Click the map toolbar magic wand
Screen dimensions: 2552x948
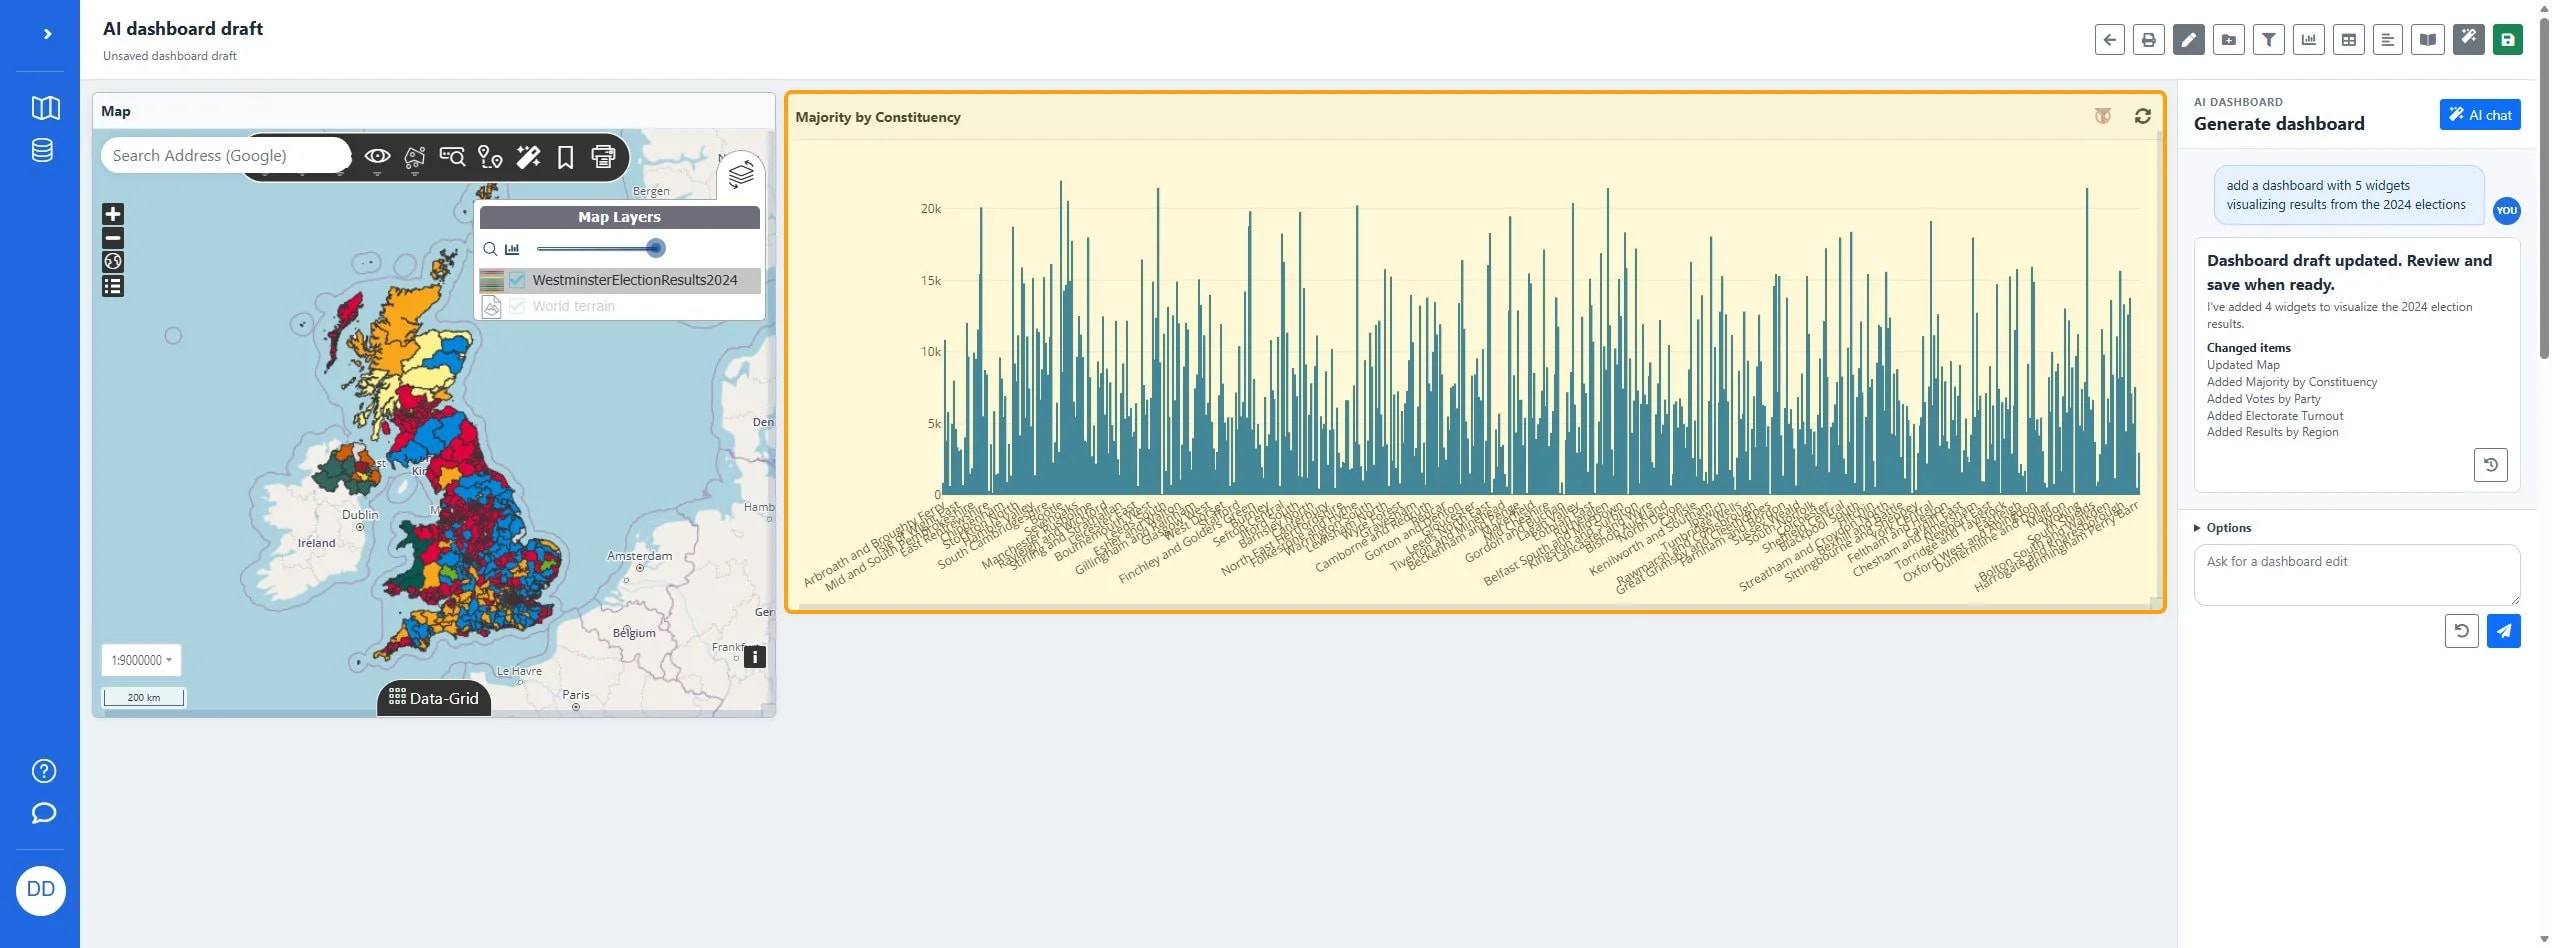click(528, 157)
